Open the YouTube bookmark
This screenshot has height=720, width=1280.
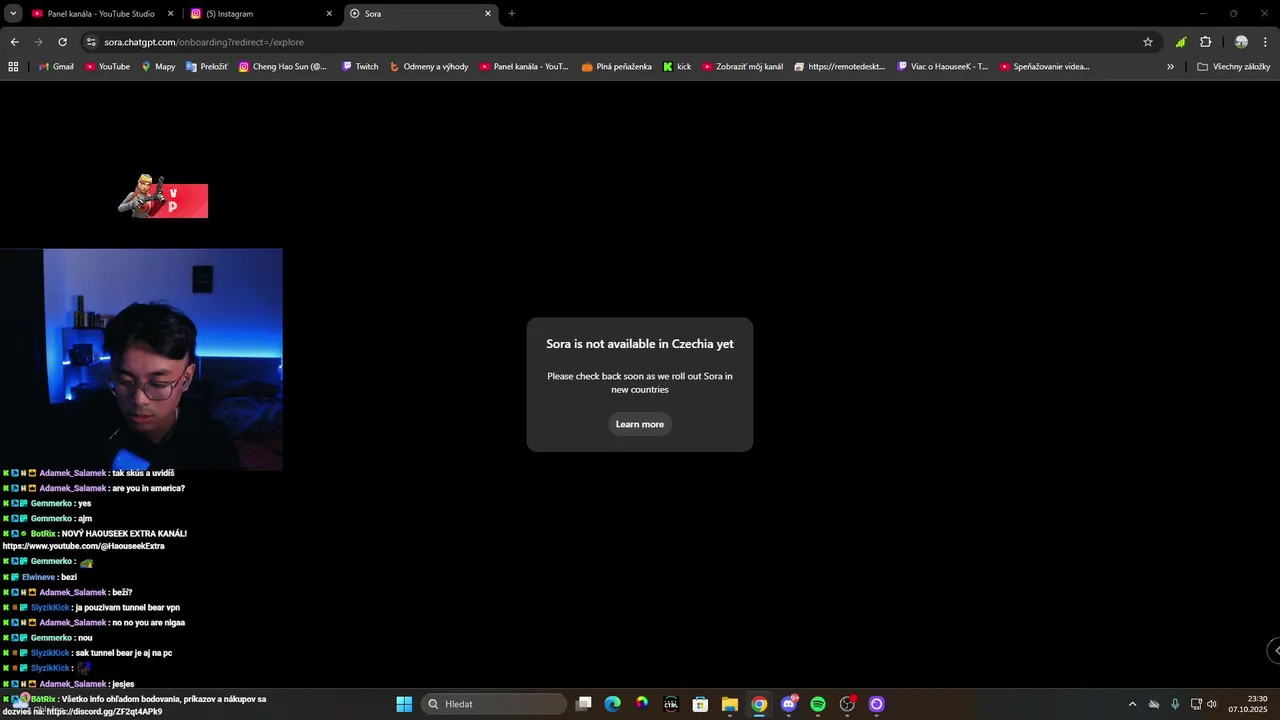tap(107, 67)
